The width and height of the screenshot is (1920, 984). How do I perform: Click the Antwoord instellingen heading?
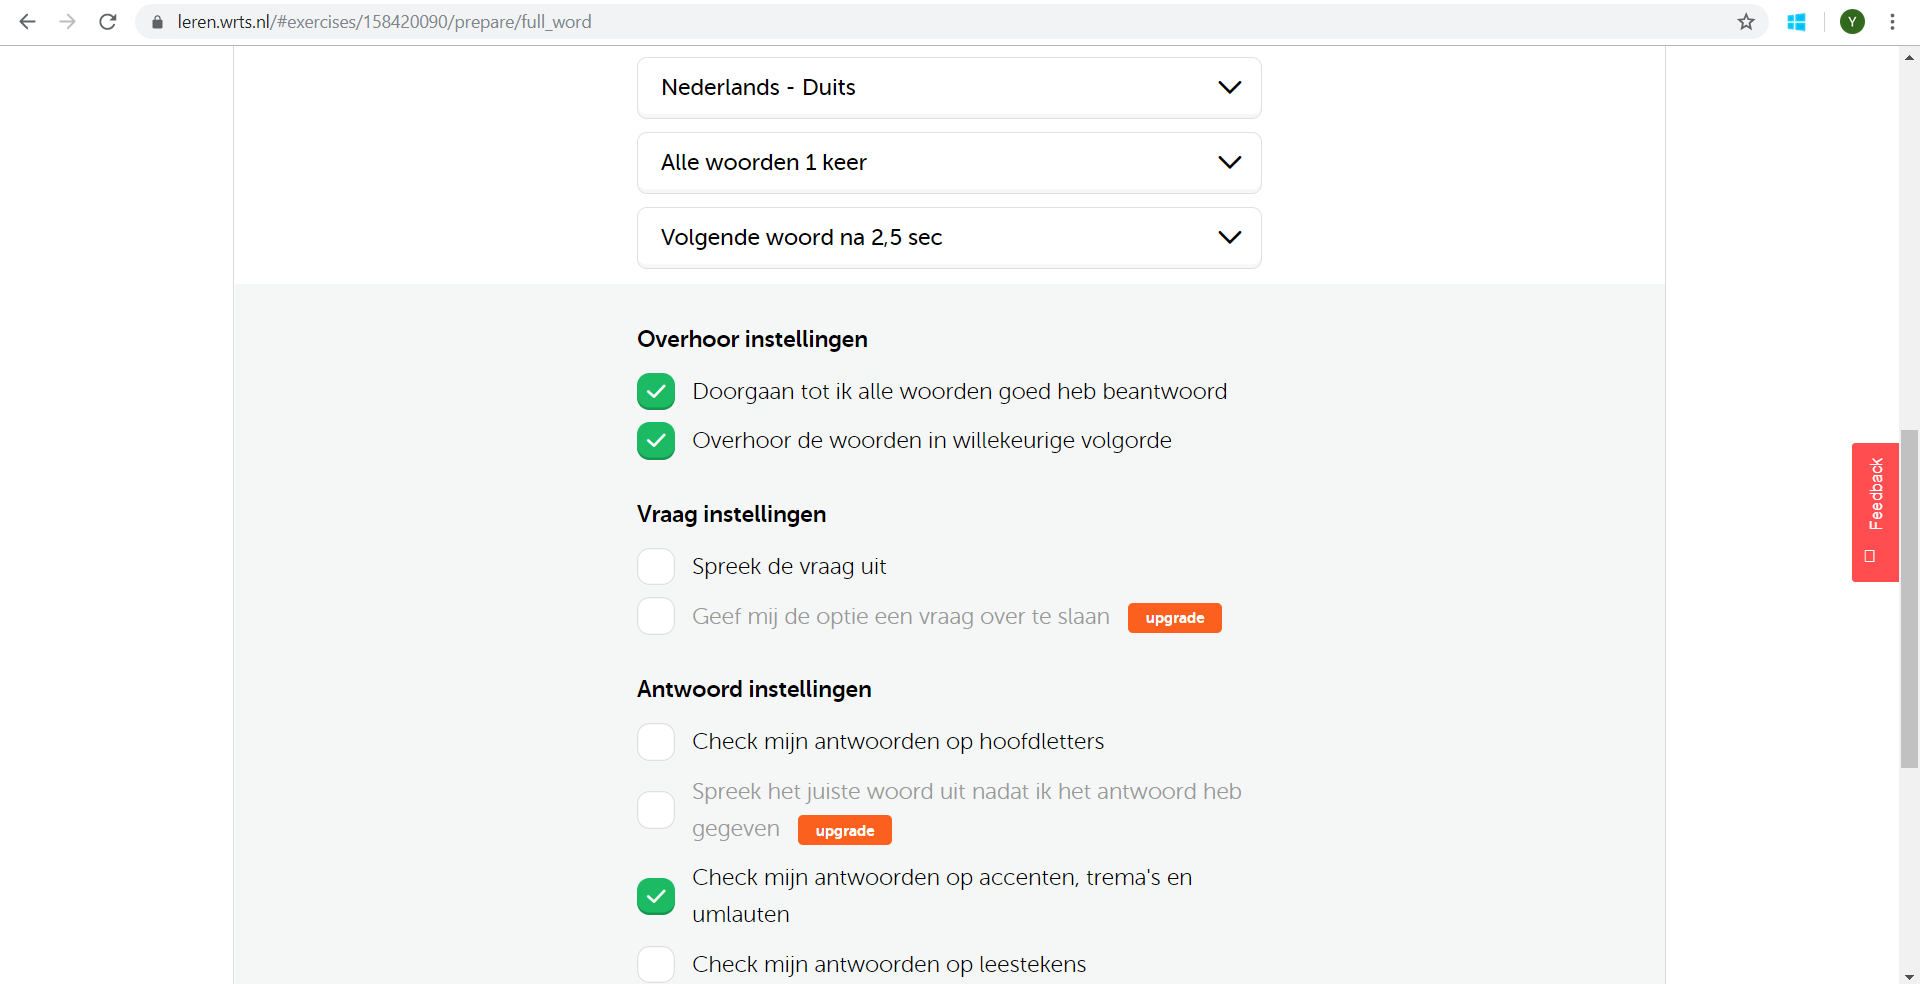[754, 690]
